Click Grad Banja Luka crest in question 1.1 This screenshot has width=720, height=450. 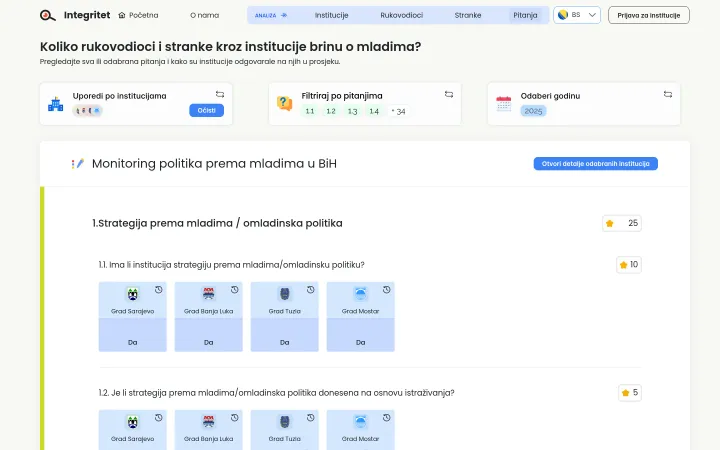click(x=208, y=294)
